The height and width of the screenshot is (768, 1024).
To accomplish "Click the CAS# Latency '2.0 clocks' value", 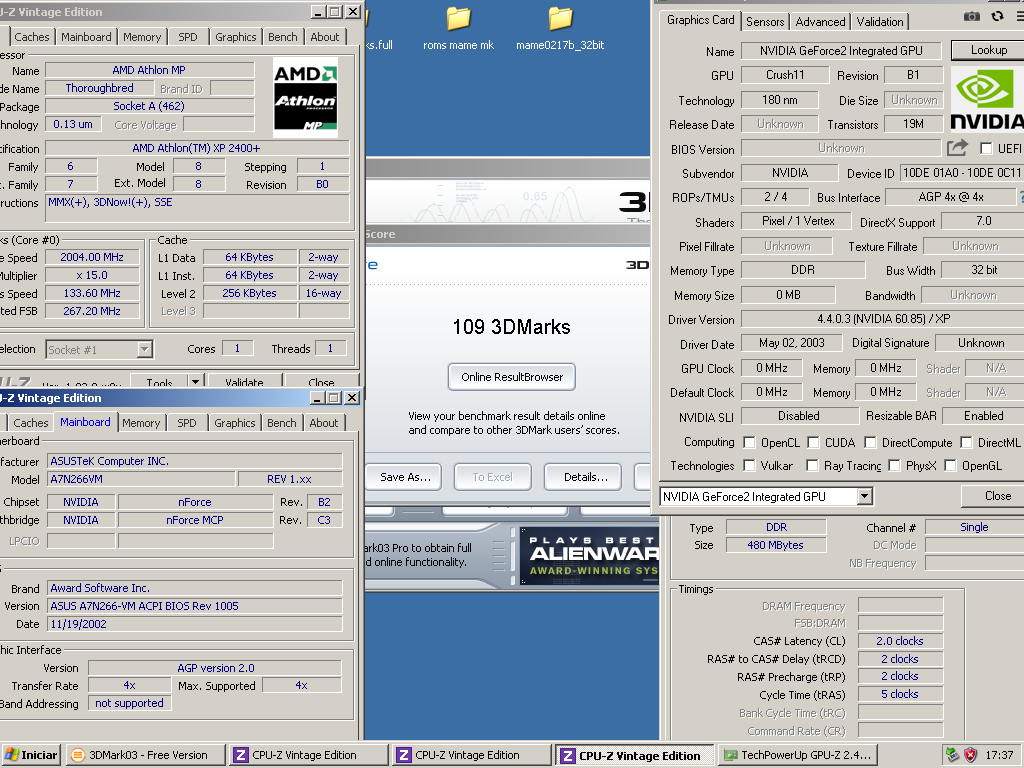I will [900, 641].
